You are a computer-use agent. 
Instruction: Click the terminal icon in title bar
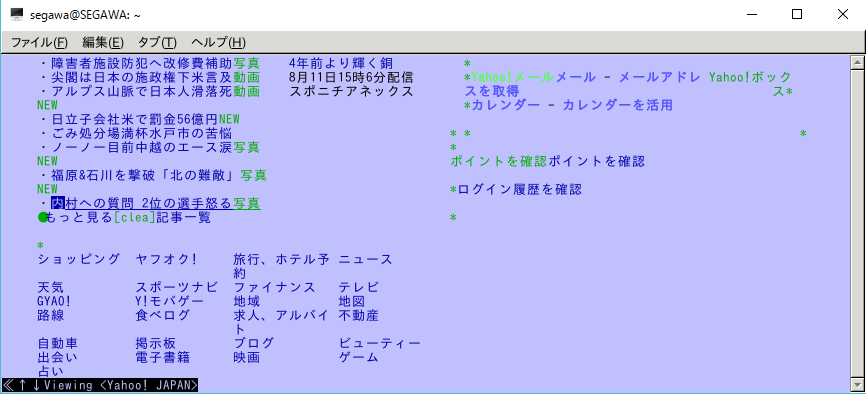[17, 14]
